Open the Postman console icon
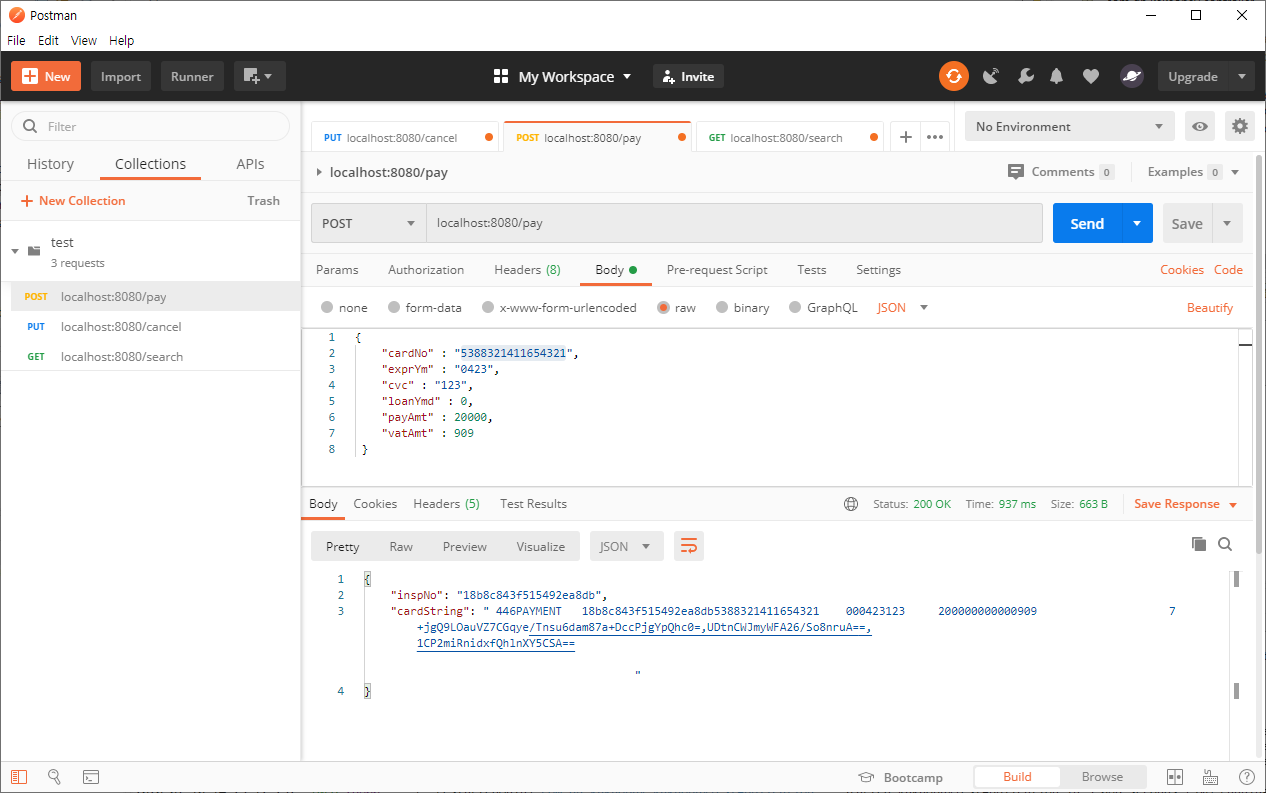Viewport: 1271px width, 794px height. click(x=90, y=777)
